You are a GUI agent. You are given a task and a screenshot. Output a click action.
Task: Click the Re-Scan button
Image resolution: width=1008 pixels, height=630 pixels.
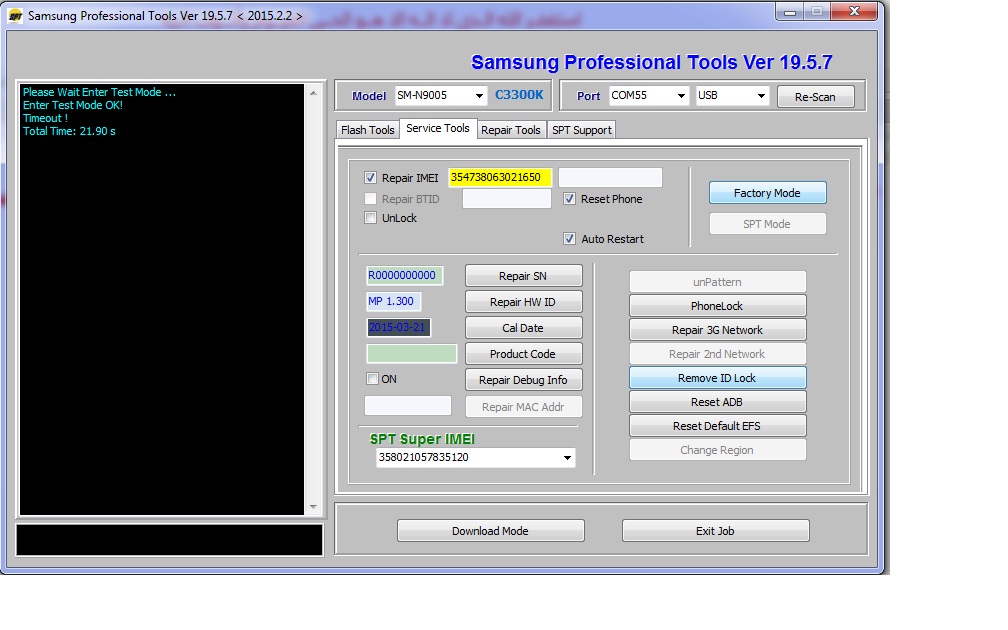pos(815,96)
